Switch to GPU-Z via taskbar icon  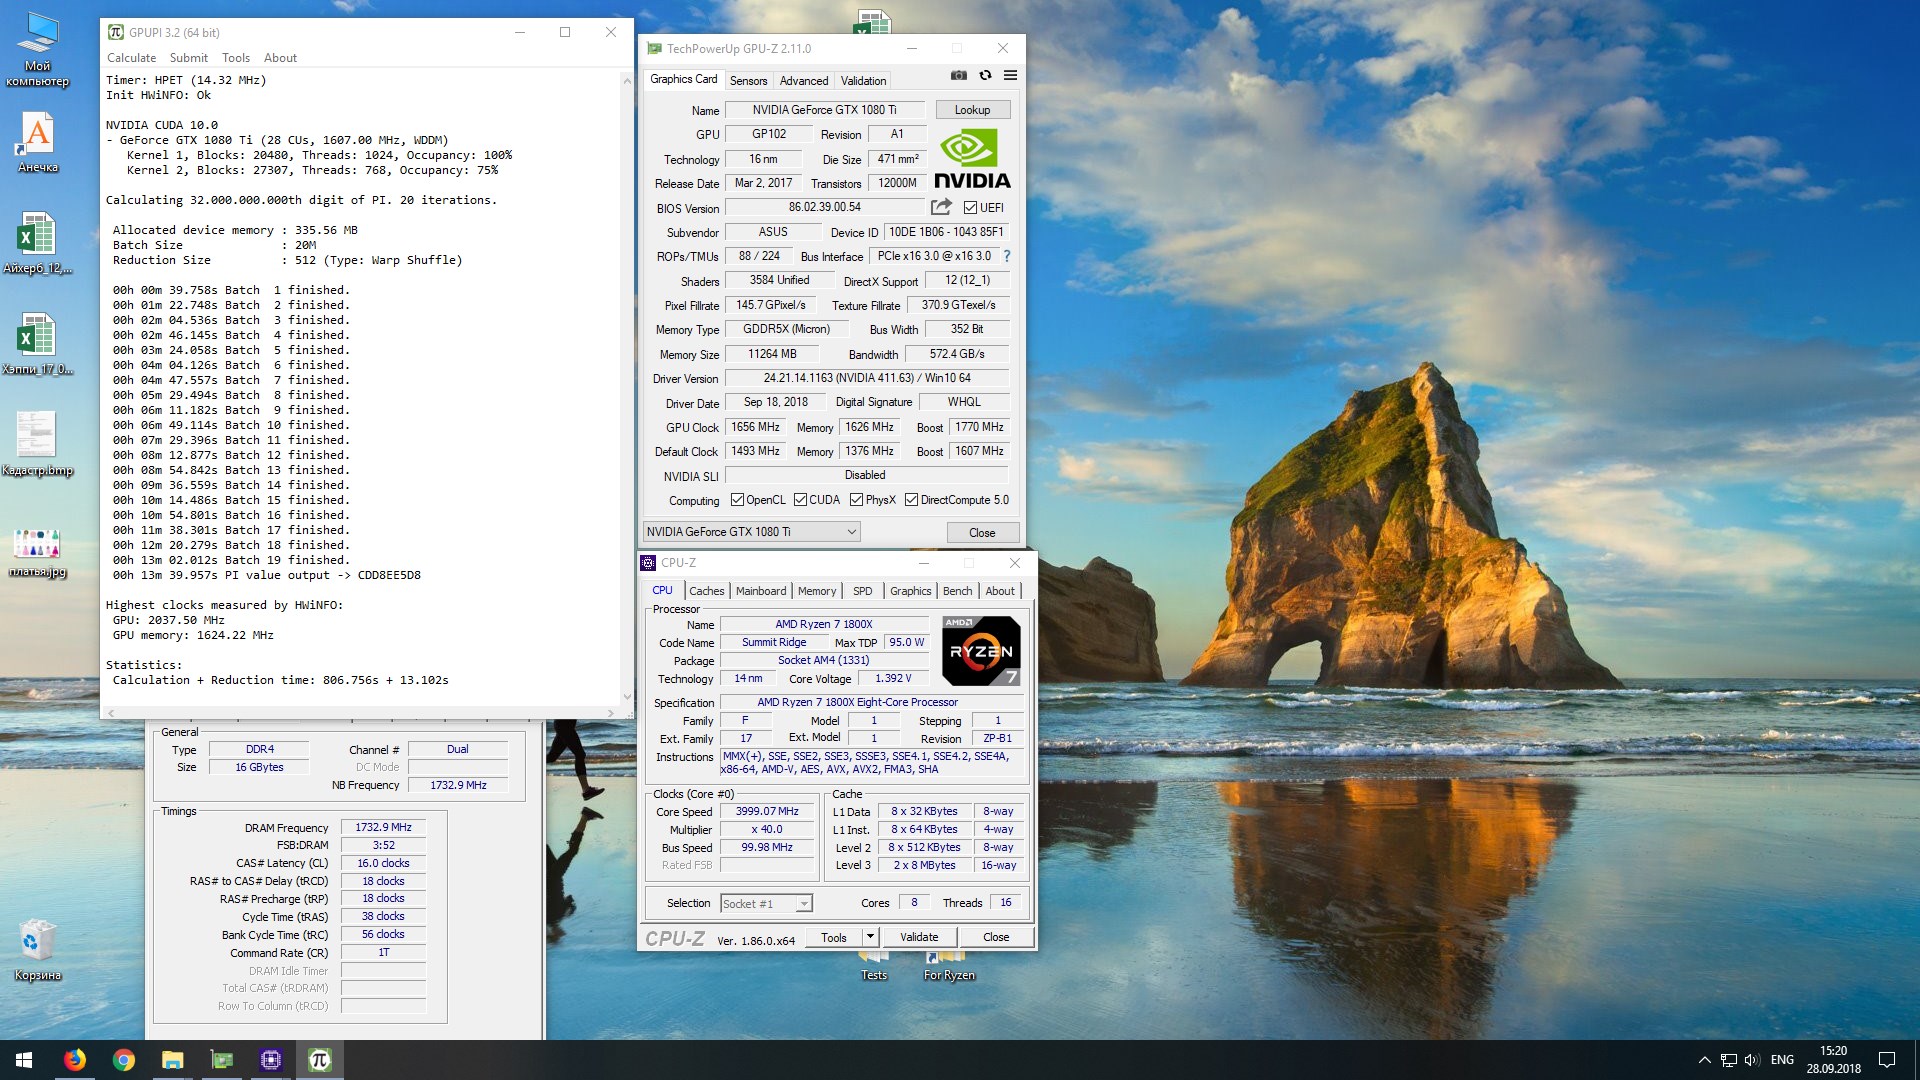[x=221, y=1060]
